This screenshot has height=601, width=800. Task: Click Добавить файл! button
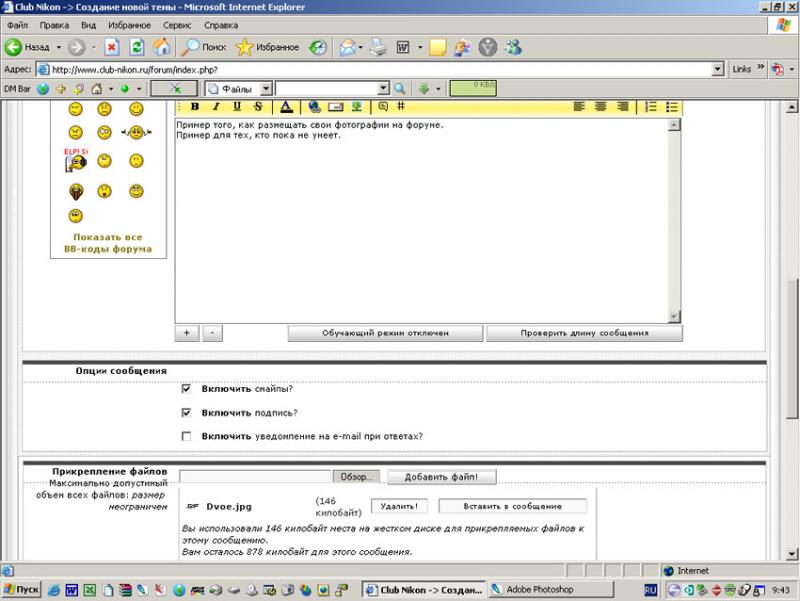point(441,477)
